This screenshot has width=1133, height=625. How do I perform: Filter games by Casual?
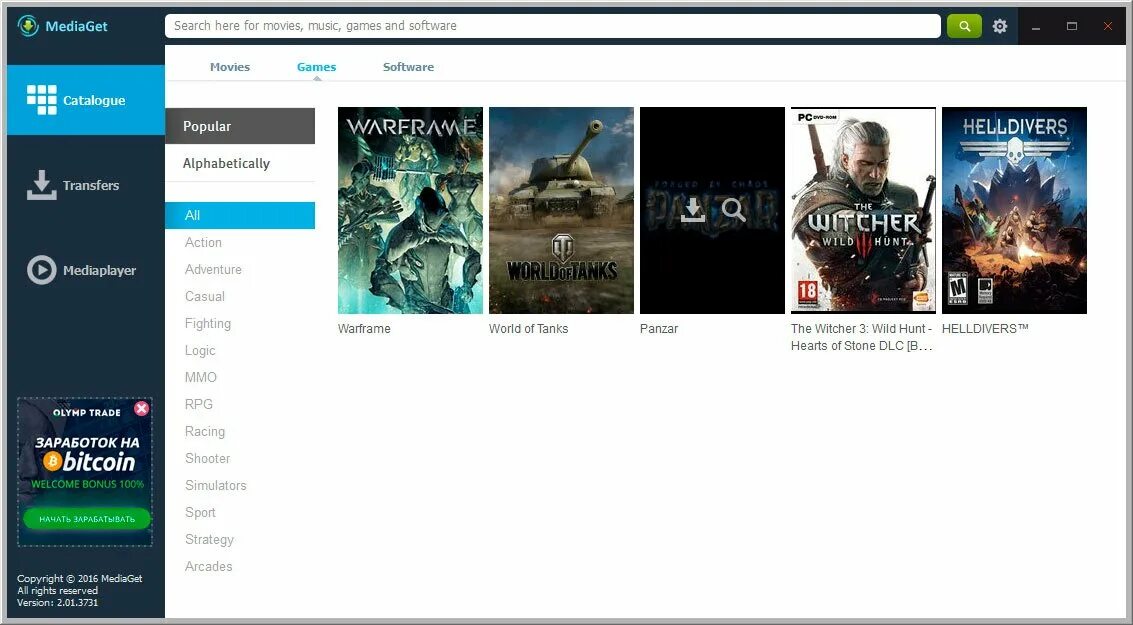(x=204, y=296)
